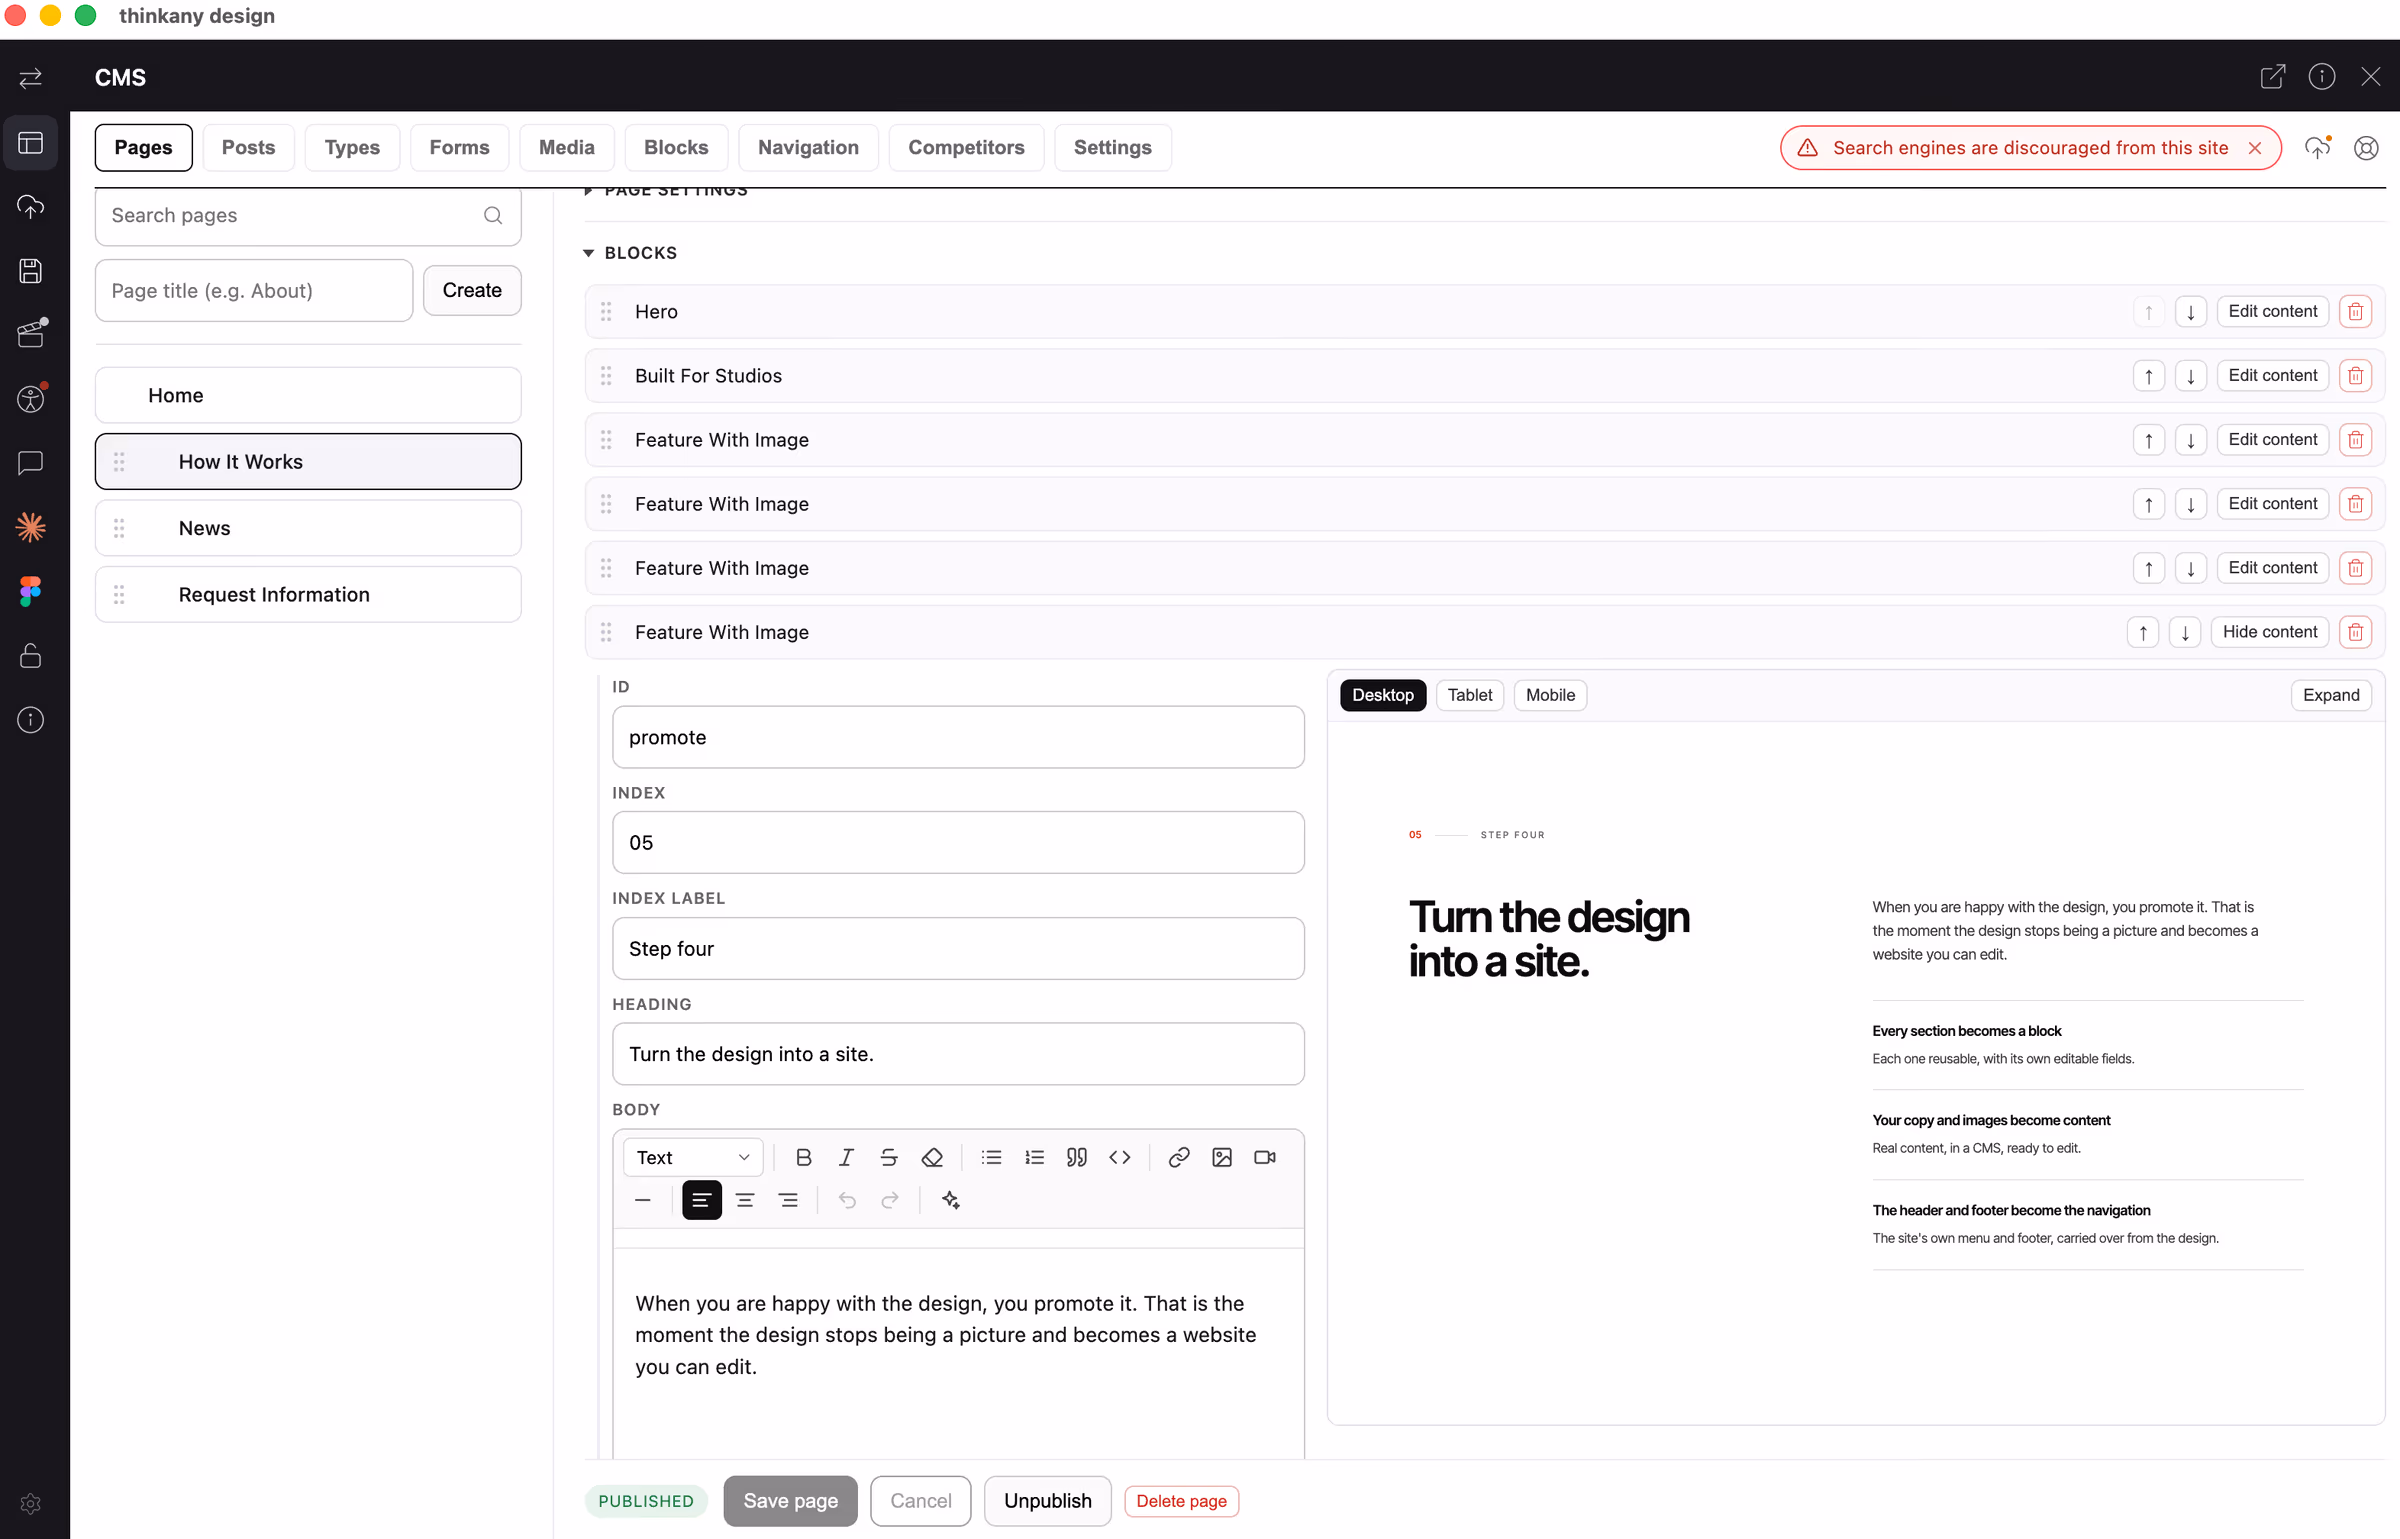Open the Types tab
The image size is (2400, 1539).
pos(352,147)
